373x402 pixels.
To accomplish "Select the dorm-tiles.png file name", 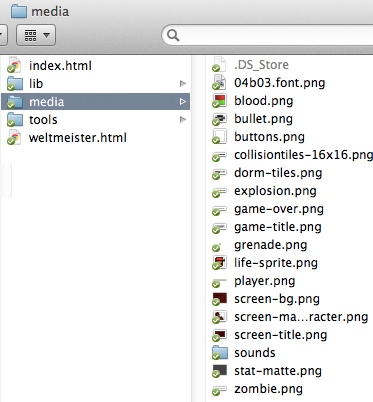I will [278, 173].
